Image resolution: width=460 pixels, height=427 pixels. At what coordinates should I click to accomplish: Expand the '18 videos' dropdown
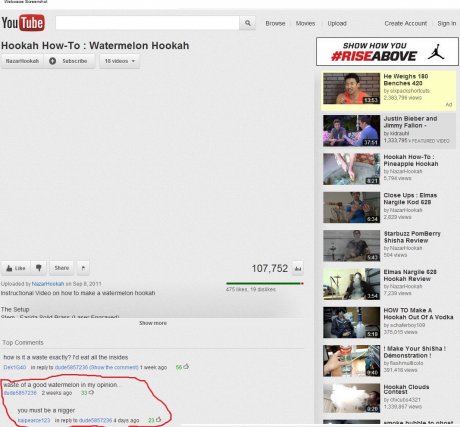[x=119, y=61]
